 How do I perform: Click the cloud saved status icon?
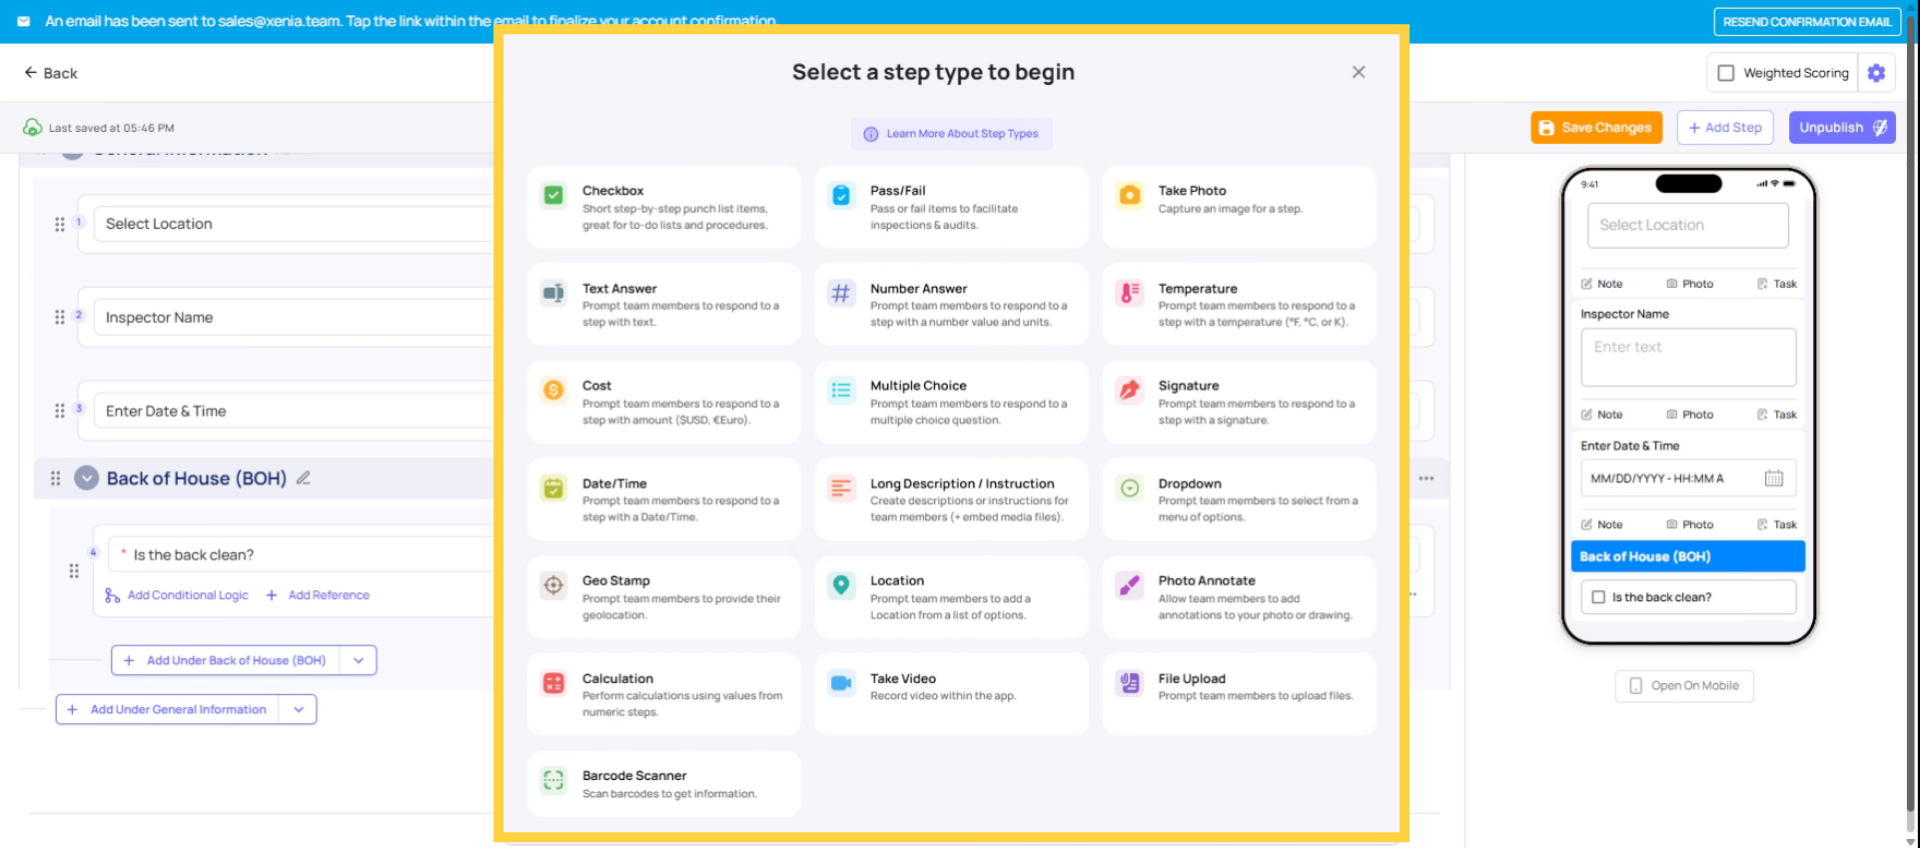tap(33, 127)
